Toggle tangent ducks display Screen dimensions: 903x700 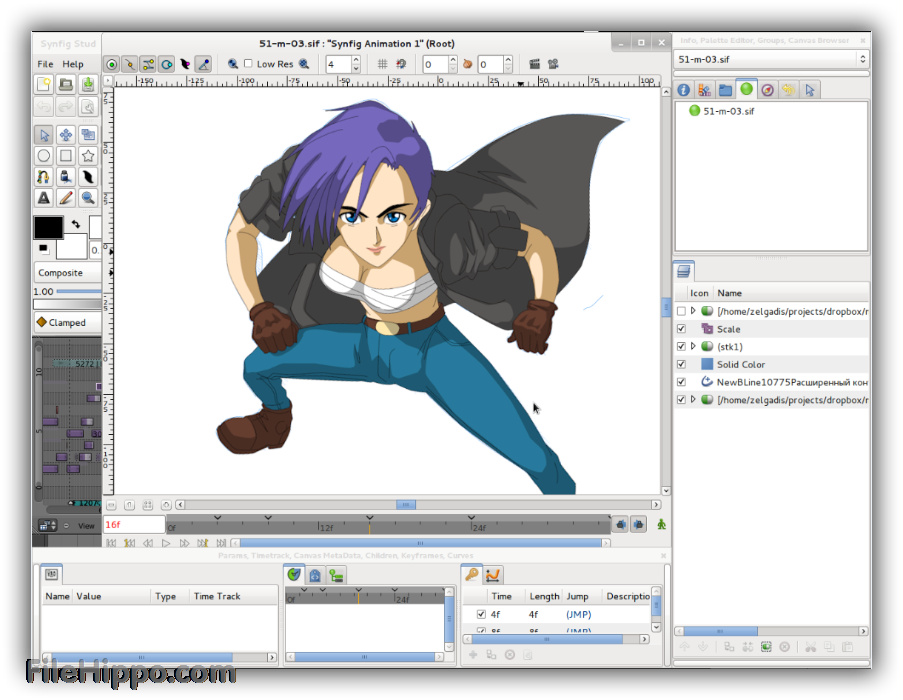pos(149,64)
